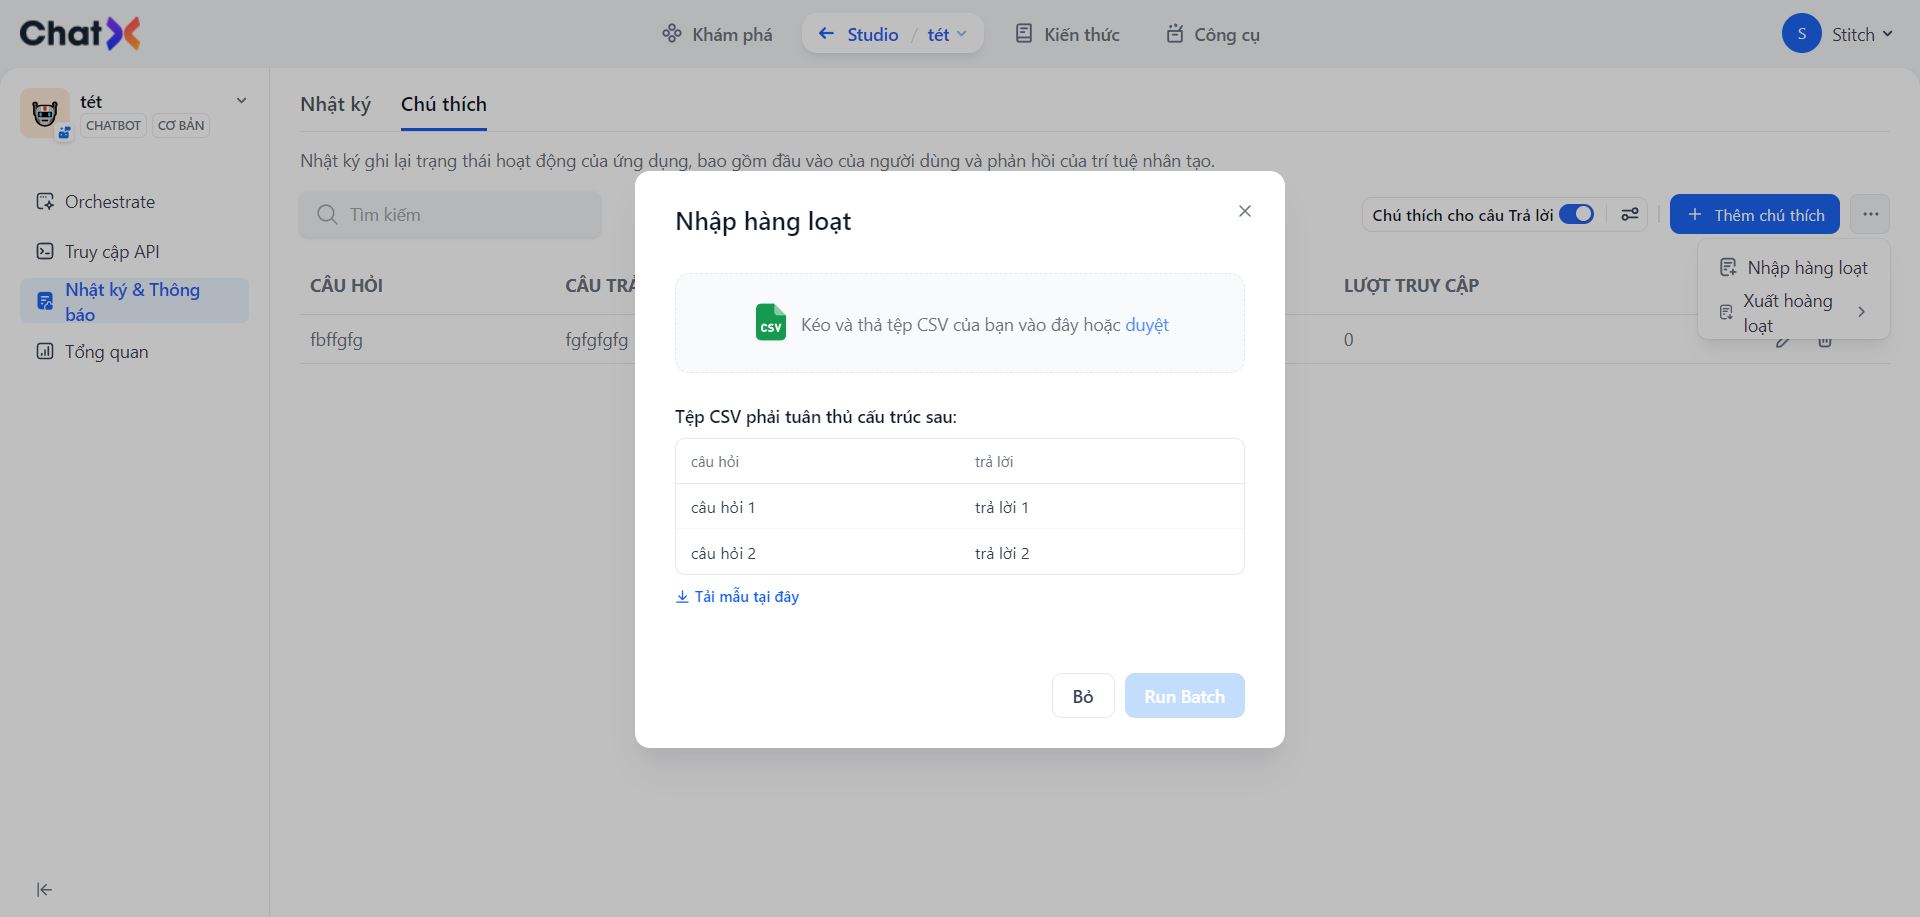Toggle Chú thích cho câu Trả lời switch
Screen dimensions: 1920x917
tap(1577, 215)
